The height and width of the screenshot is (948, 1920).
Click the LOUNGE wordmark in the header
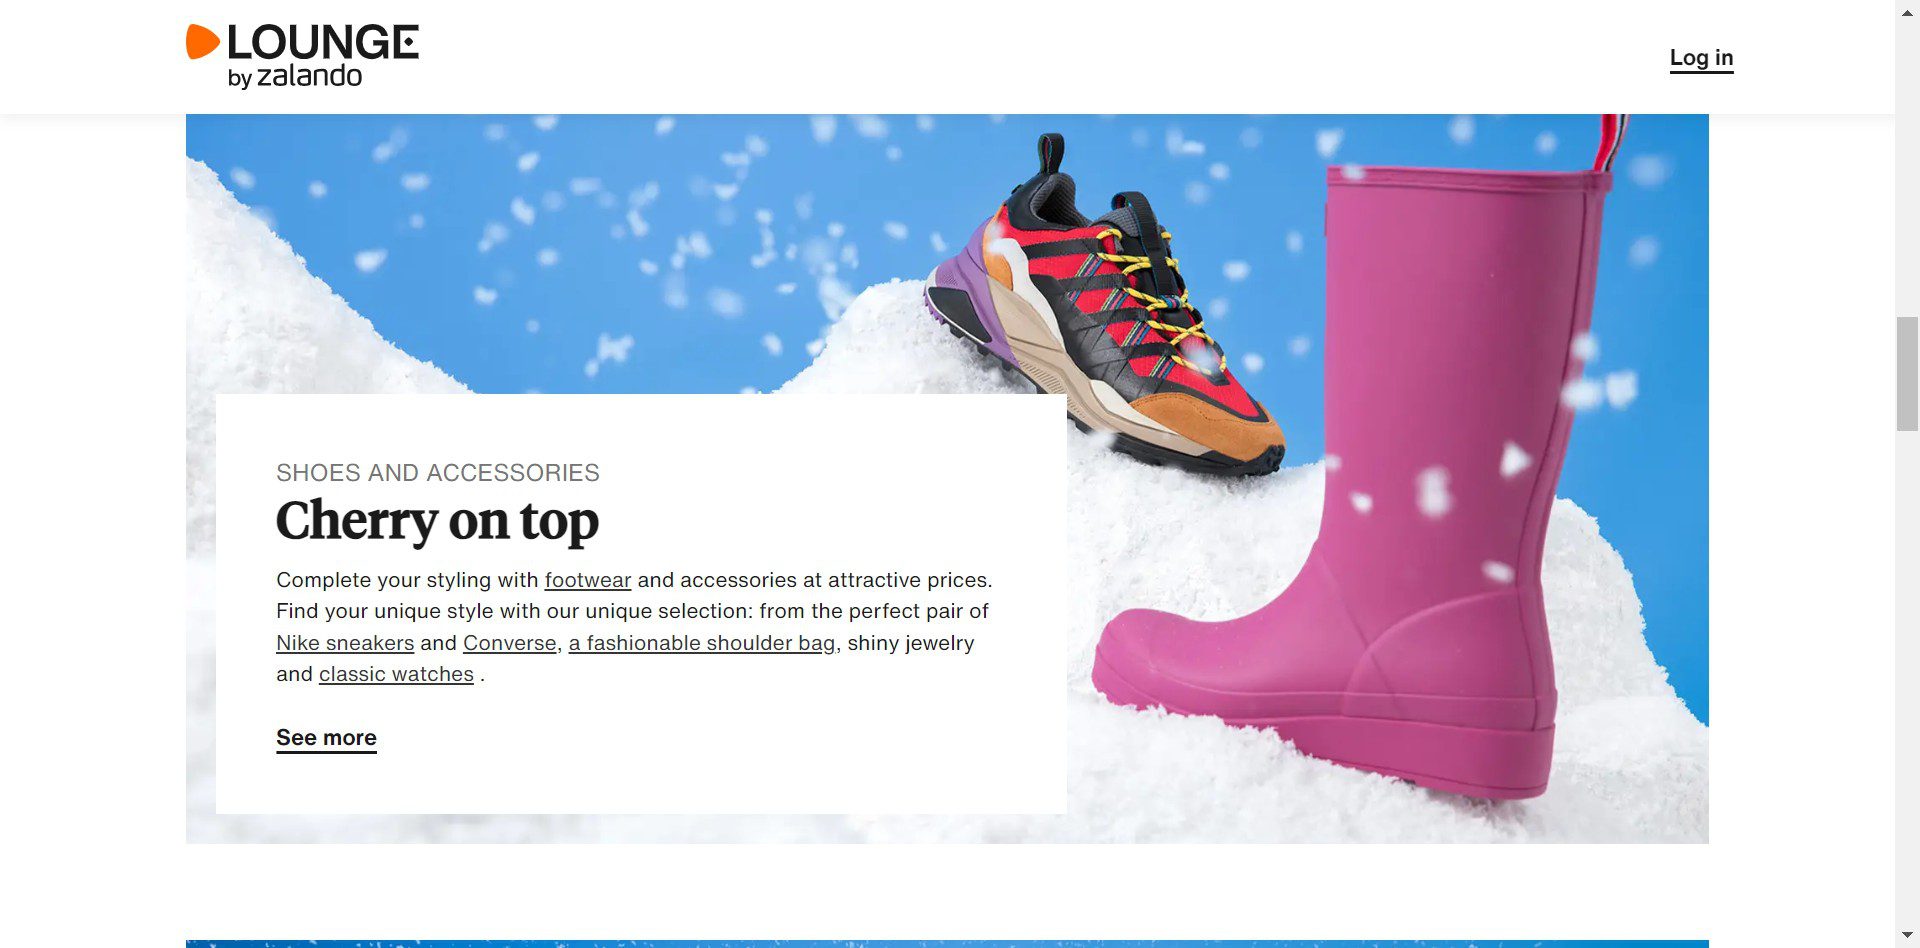point(323,42)
